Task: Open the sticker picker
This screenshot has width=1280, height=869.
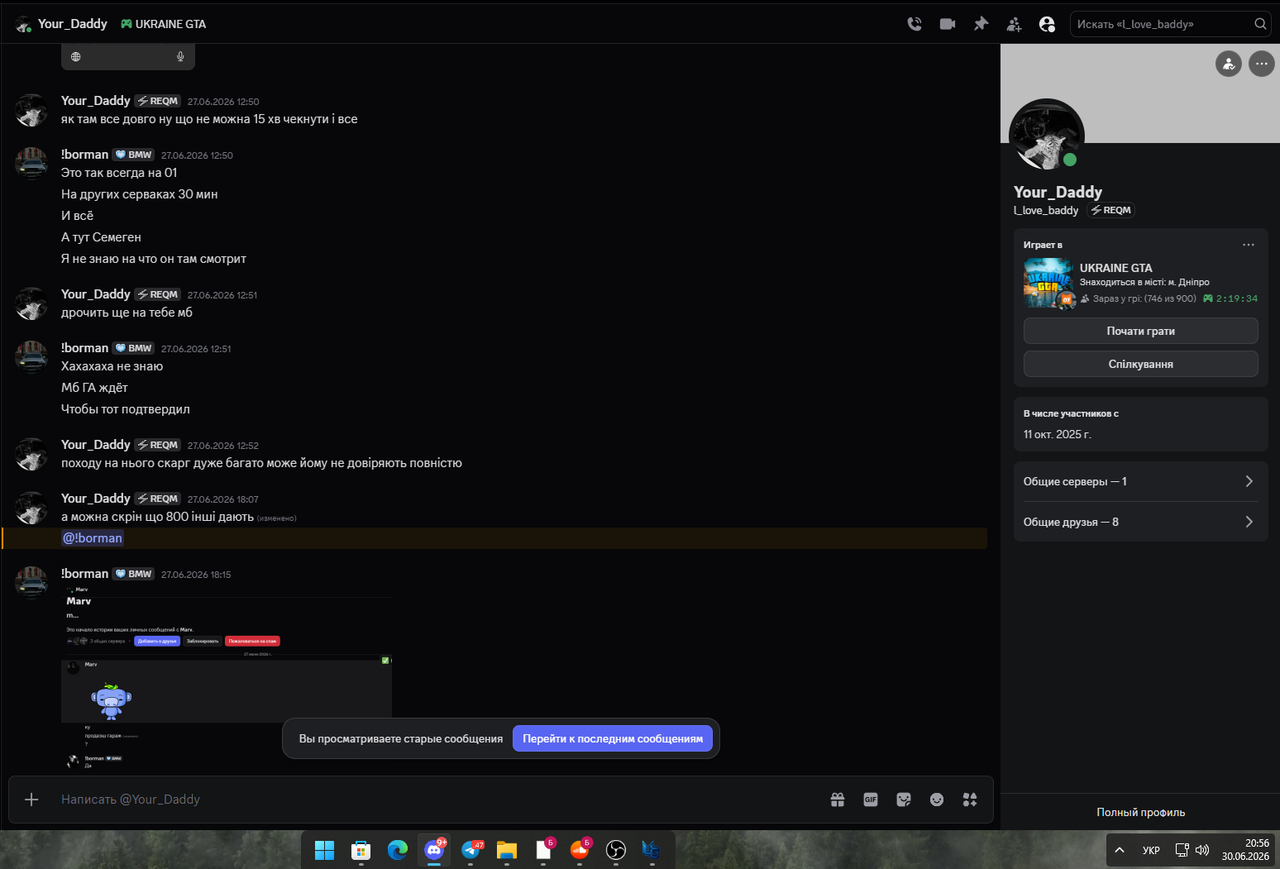Action: (904, 799)
